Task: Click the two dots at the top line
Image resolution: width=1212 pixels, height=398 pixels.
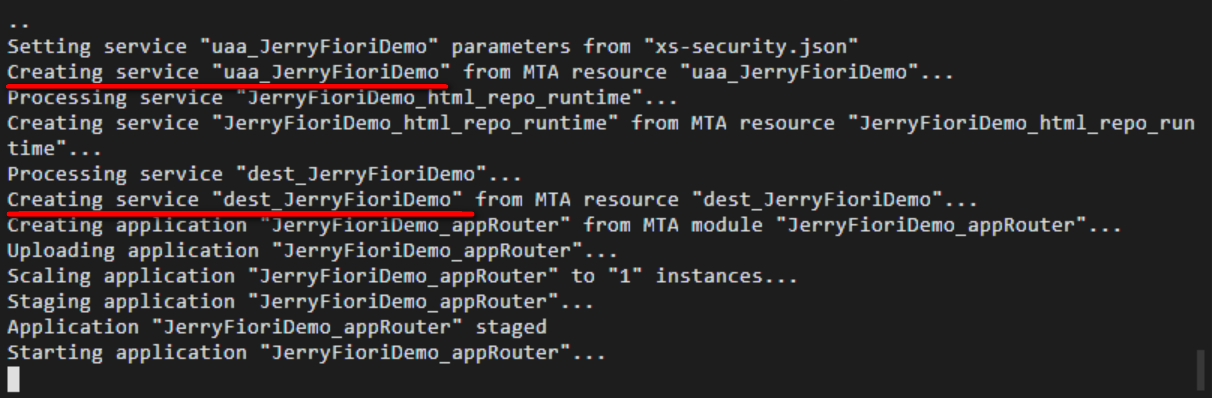Action: (18, 22)
